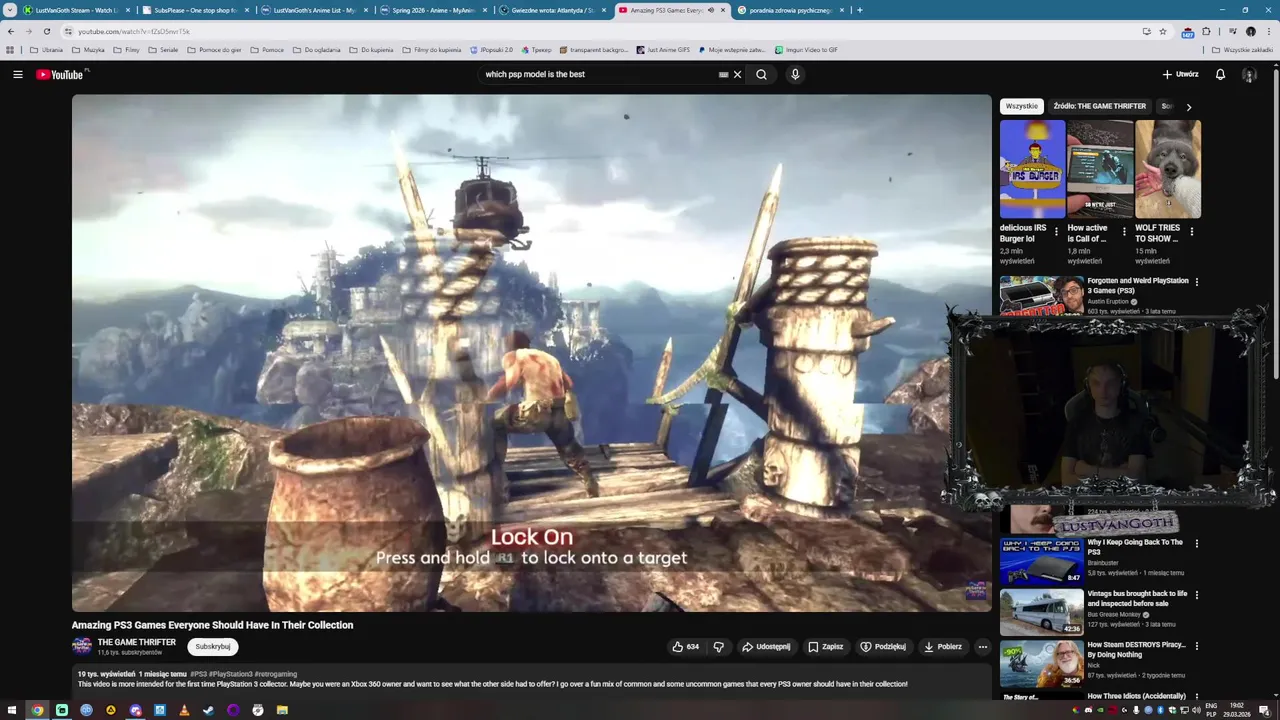
Task: Open options for Forgotten and Weird PlayStation
Action: pyautogui.click(x=1196, y=282)
